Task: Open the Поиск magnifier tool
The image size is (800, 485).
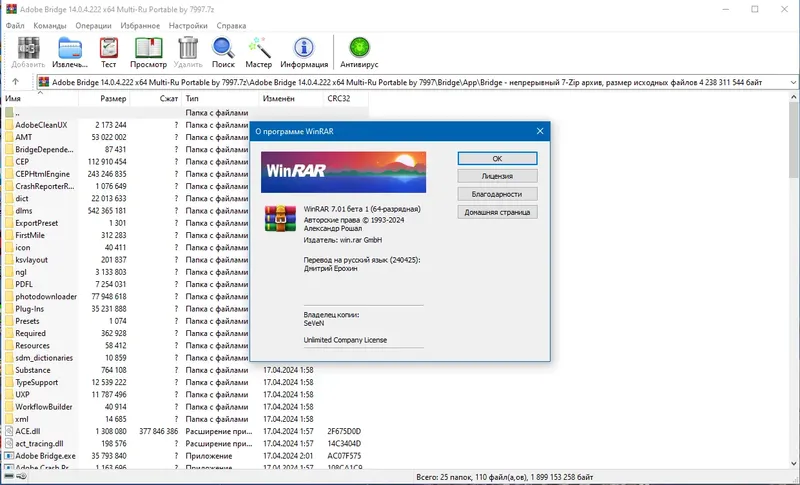Action: (223, 48)
